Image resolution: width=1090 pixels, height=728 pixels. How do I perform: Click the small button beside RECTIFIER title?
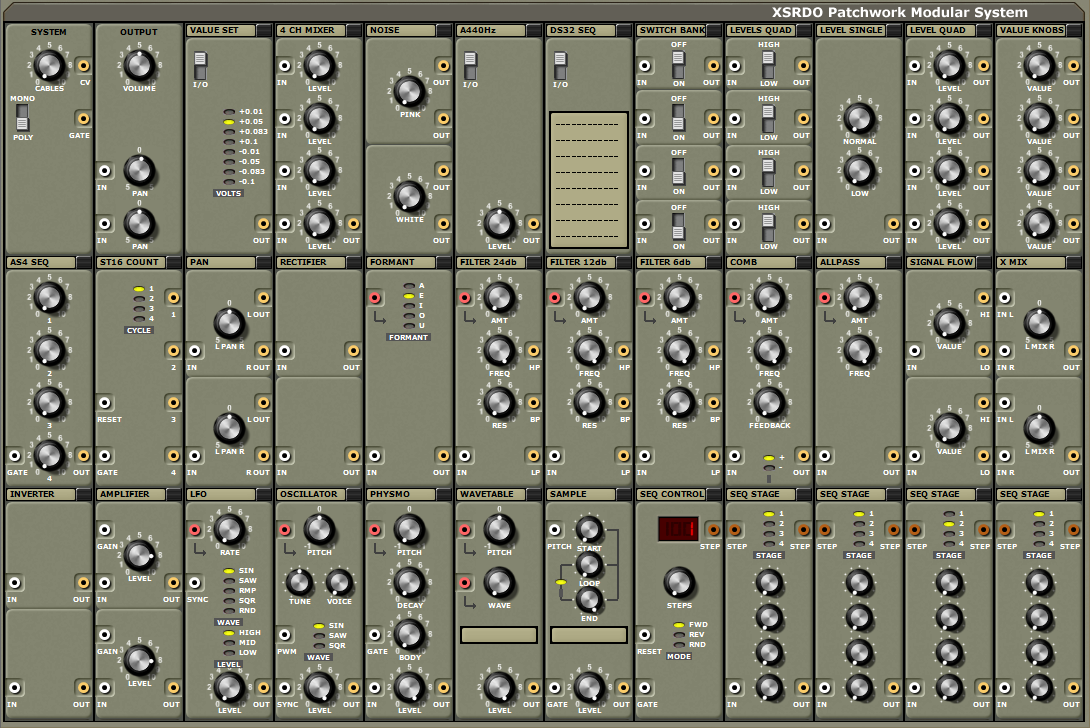[355, 262]
